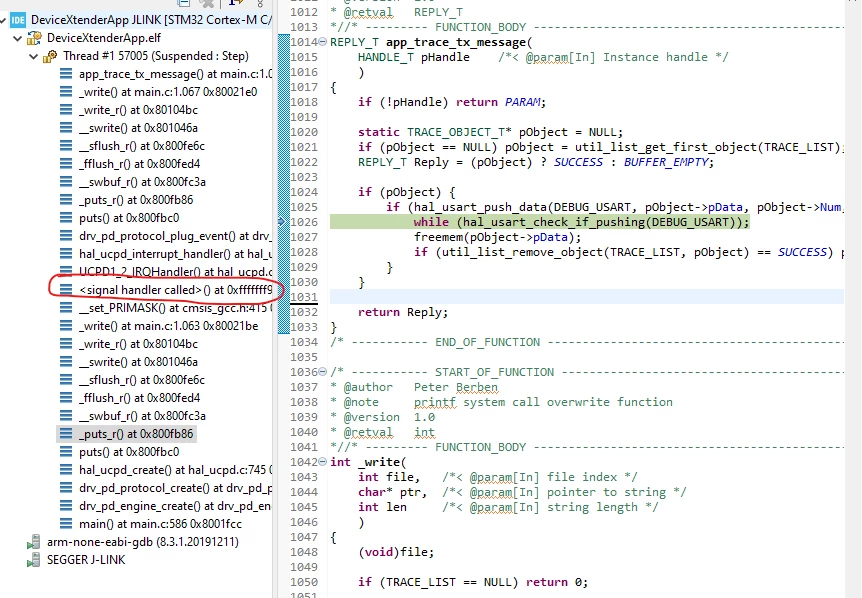Click the DeviceXtenderApp.elf process icon
Viewport: 862px width, 598px height.
[34, 38]
